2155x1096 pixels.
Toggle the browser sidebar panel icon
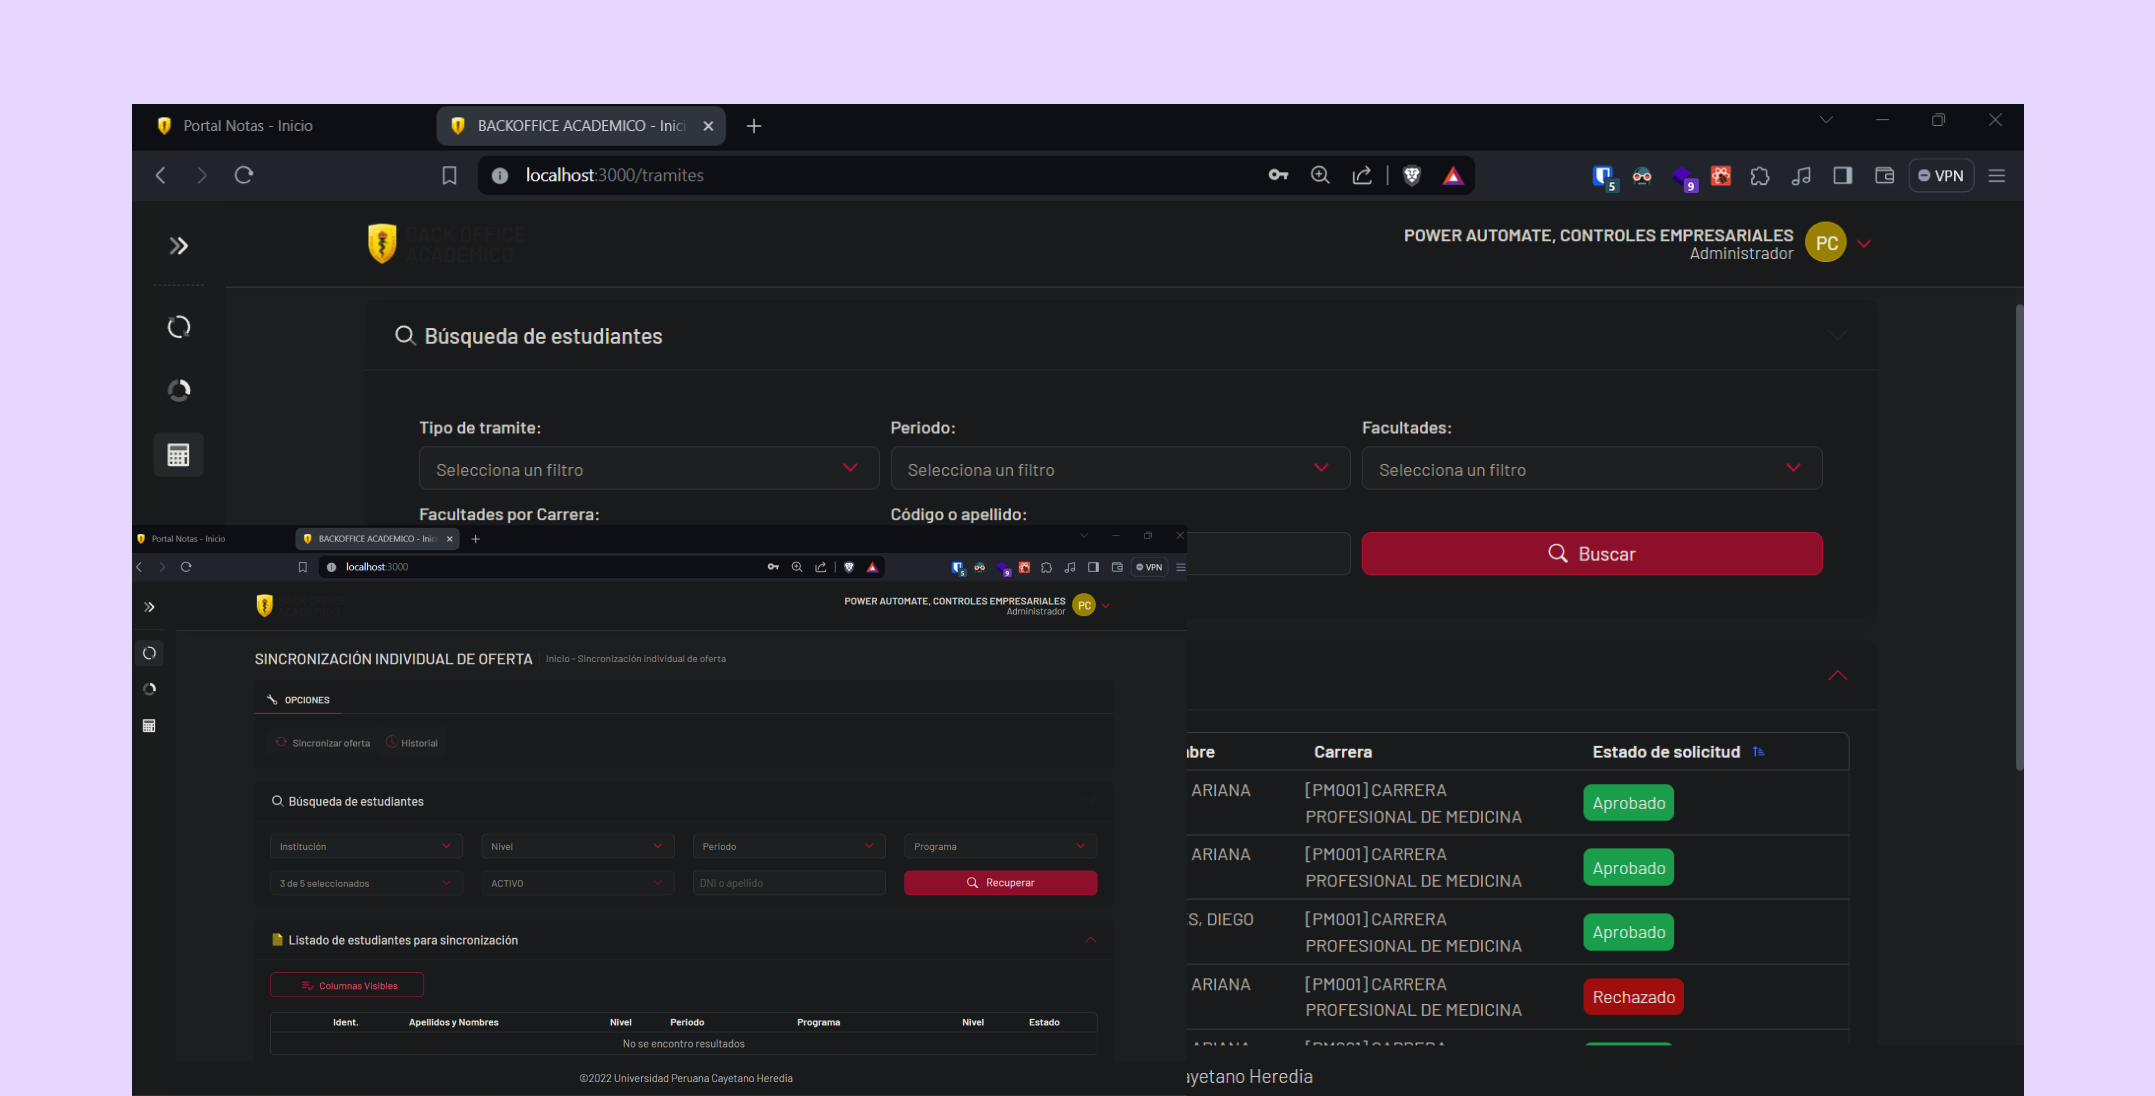tap(1842, 176)
